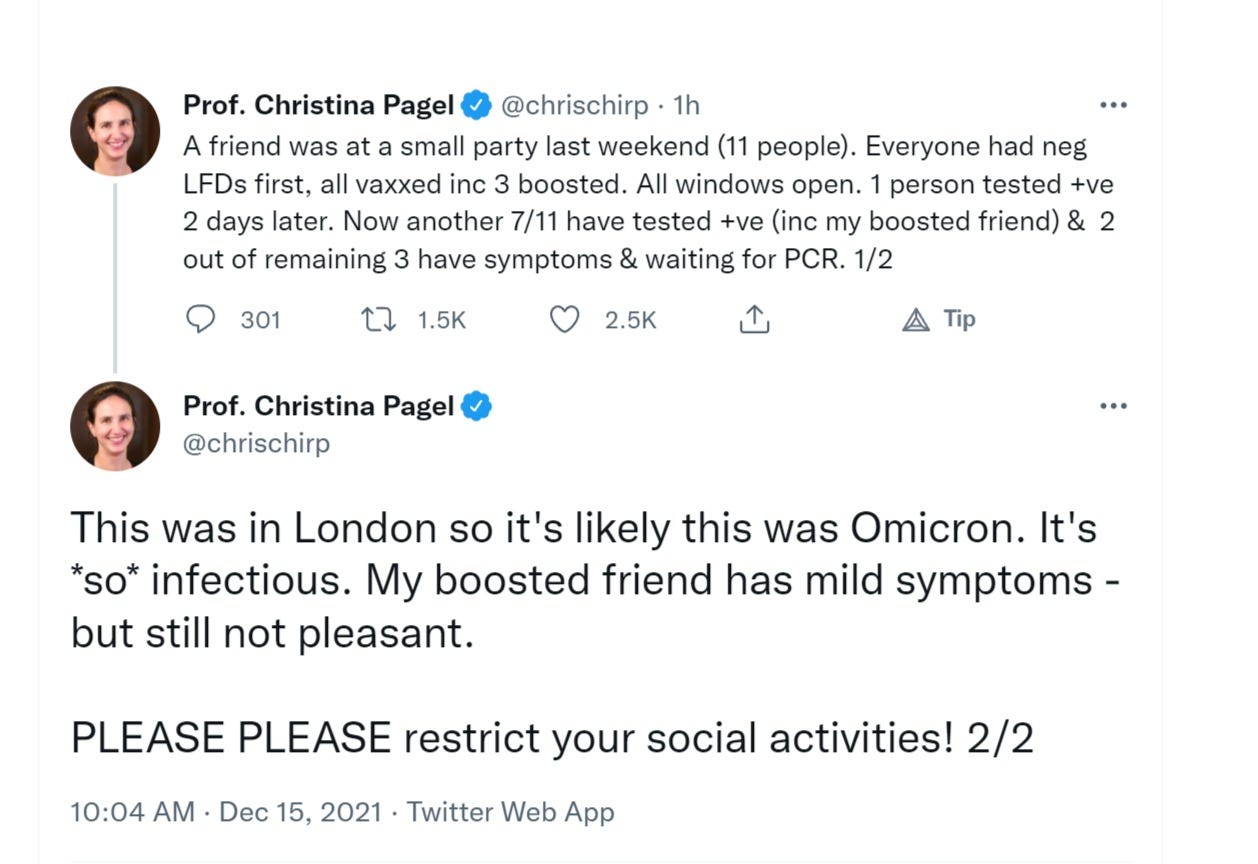This screenshot has width=1258, height=864.
Task: Click the Tip triangle icon
Action: coord(915,320)
